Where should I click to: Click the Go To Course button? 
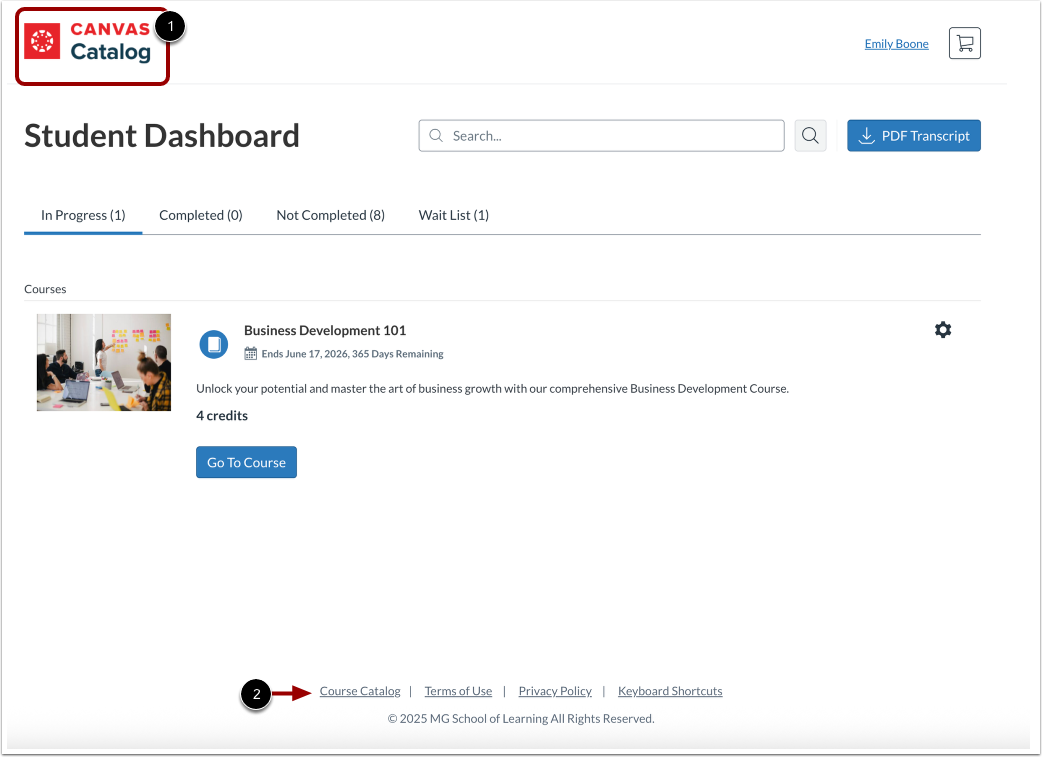pyautogui.click(x=246, y=462)
